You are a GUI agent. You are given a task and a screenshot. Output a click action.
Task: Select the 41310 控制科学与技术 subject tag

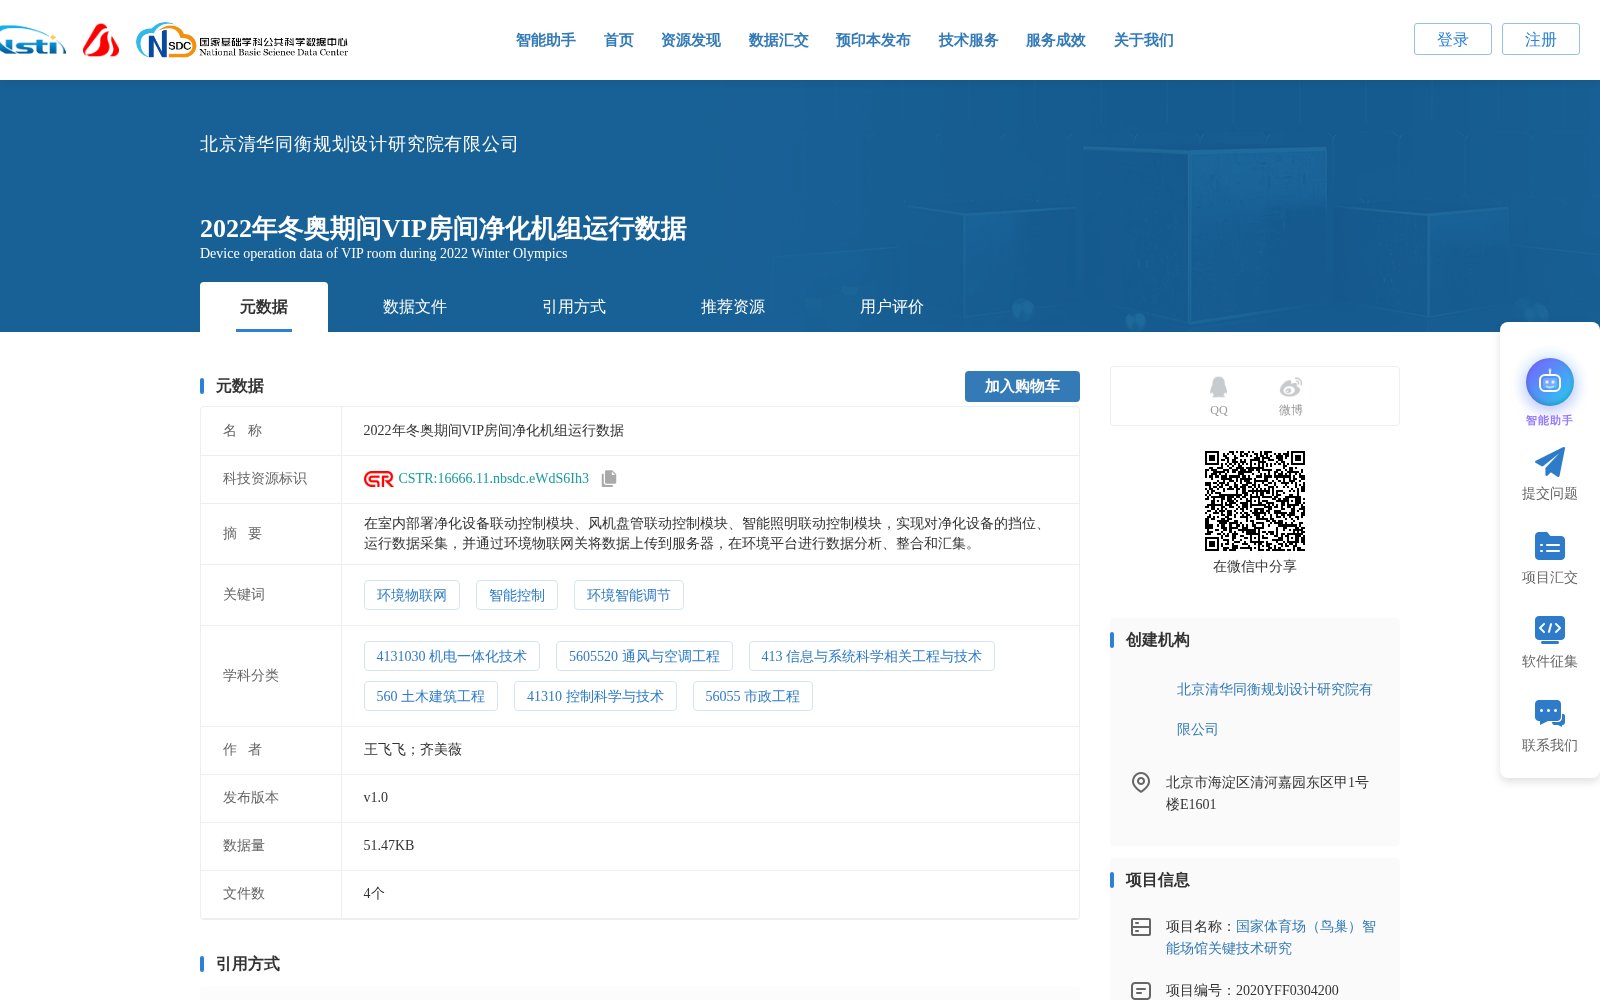[x=595, y=696]
